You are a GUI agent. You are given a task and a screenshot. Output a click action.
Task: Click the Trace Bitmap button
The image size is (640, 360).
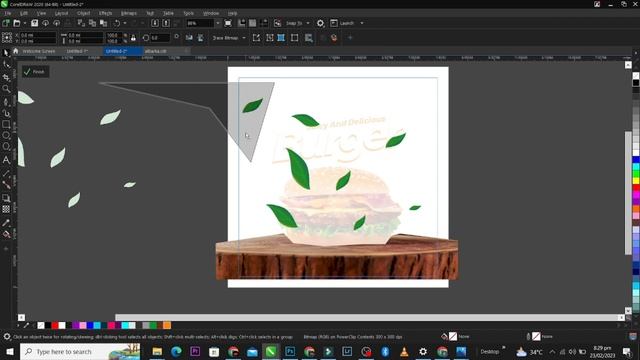pyautogui.click(x=225, y=38)
